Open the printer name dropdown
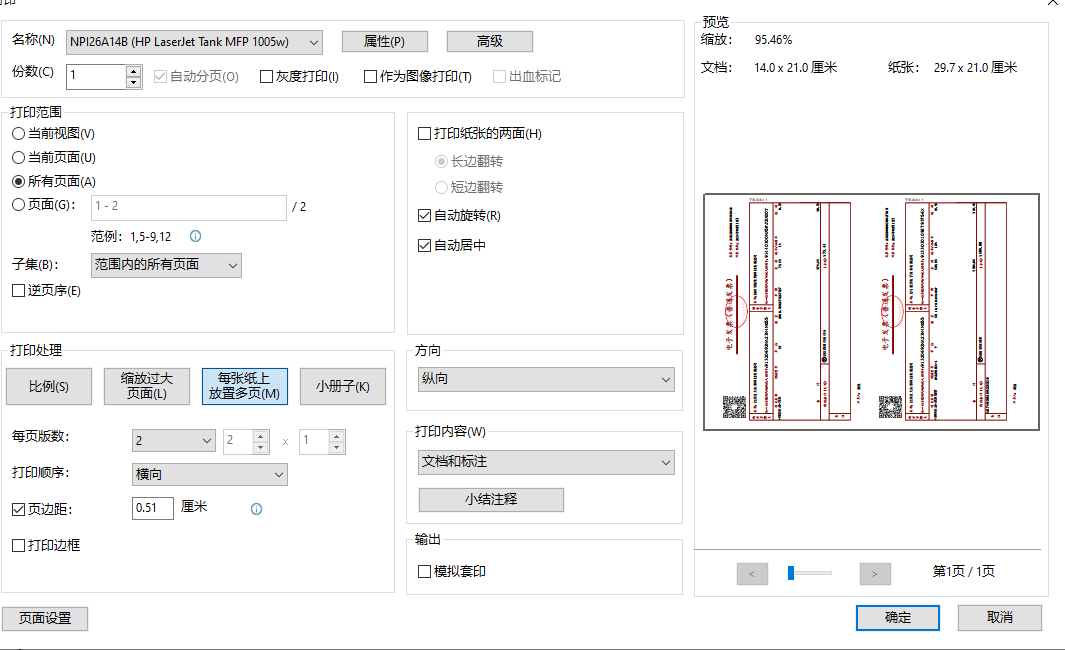1065x650 pixels. [194, 41]
